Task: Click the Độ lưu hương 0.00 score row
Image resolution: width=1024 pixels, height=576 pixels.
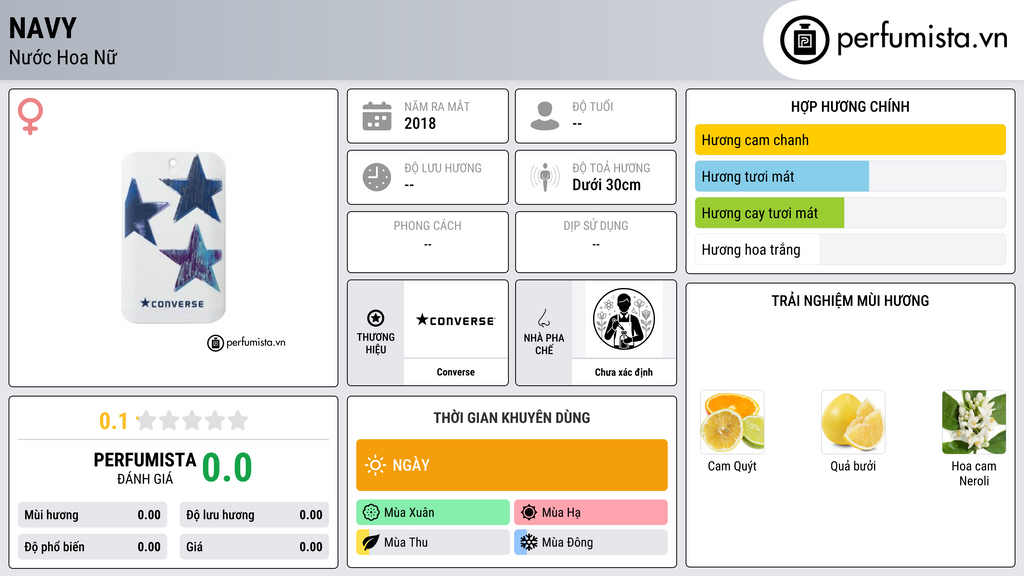Action: pos(254,515)
